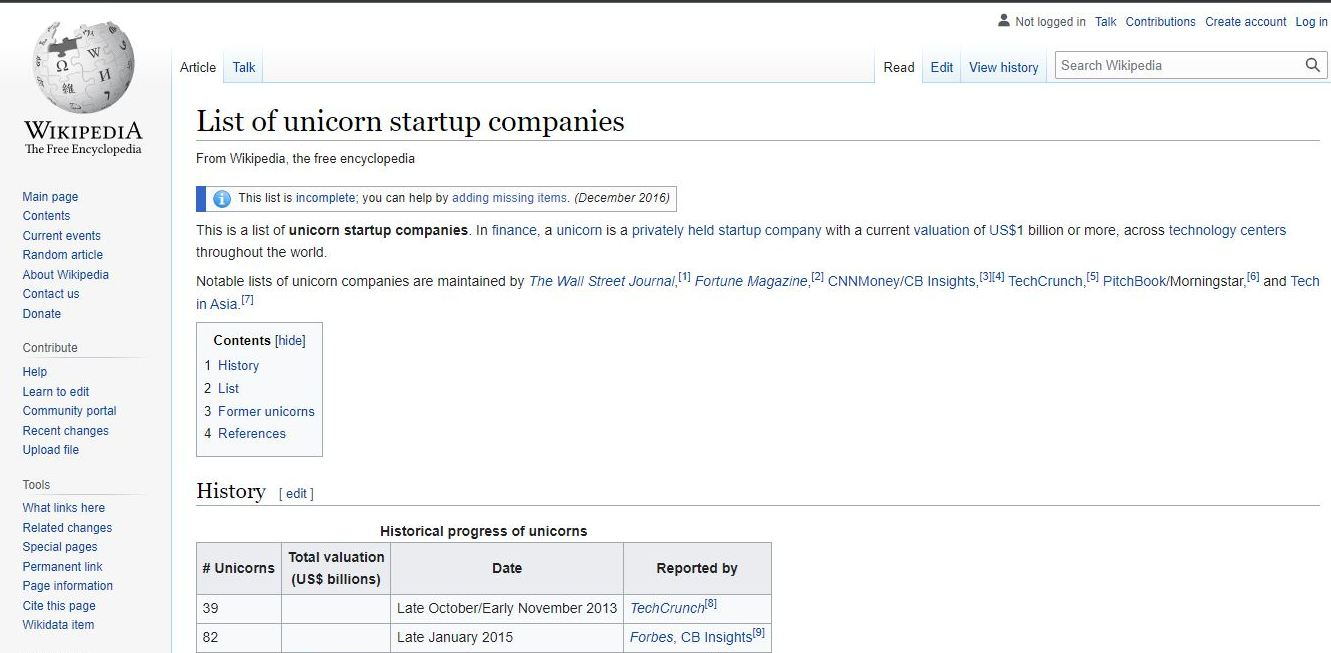The width and height of the screenshot is (1331, 653).
Task: Go to Main page
Action: click(x=50, y=197)
